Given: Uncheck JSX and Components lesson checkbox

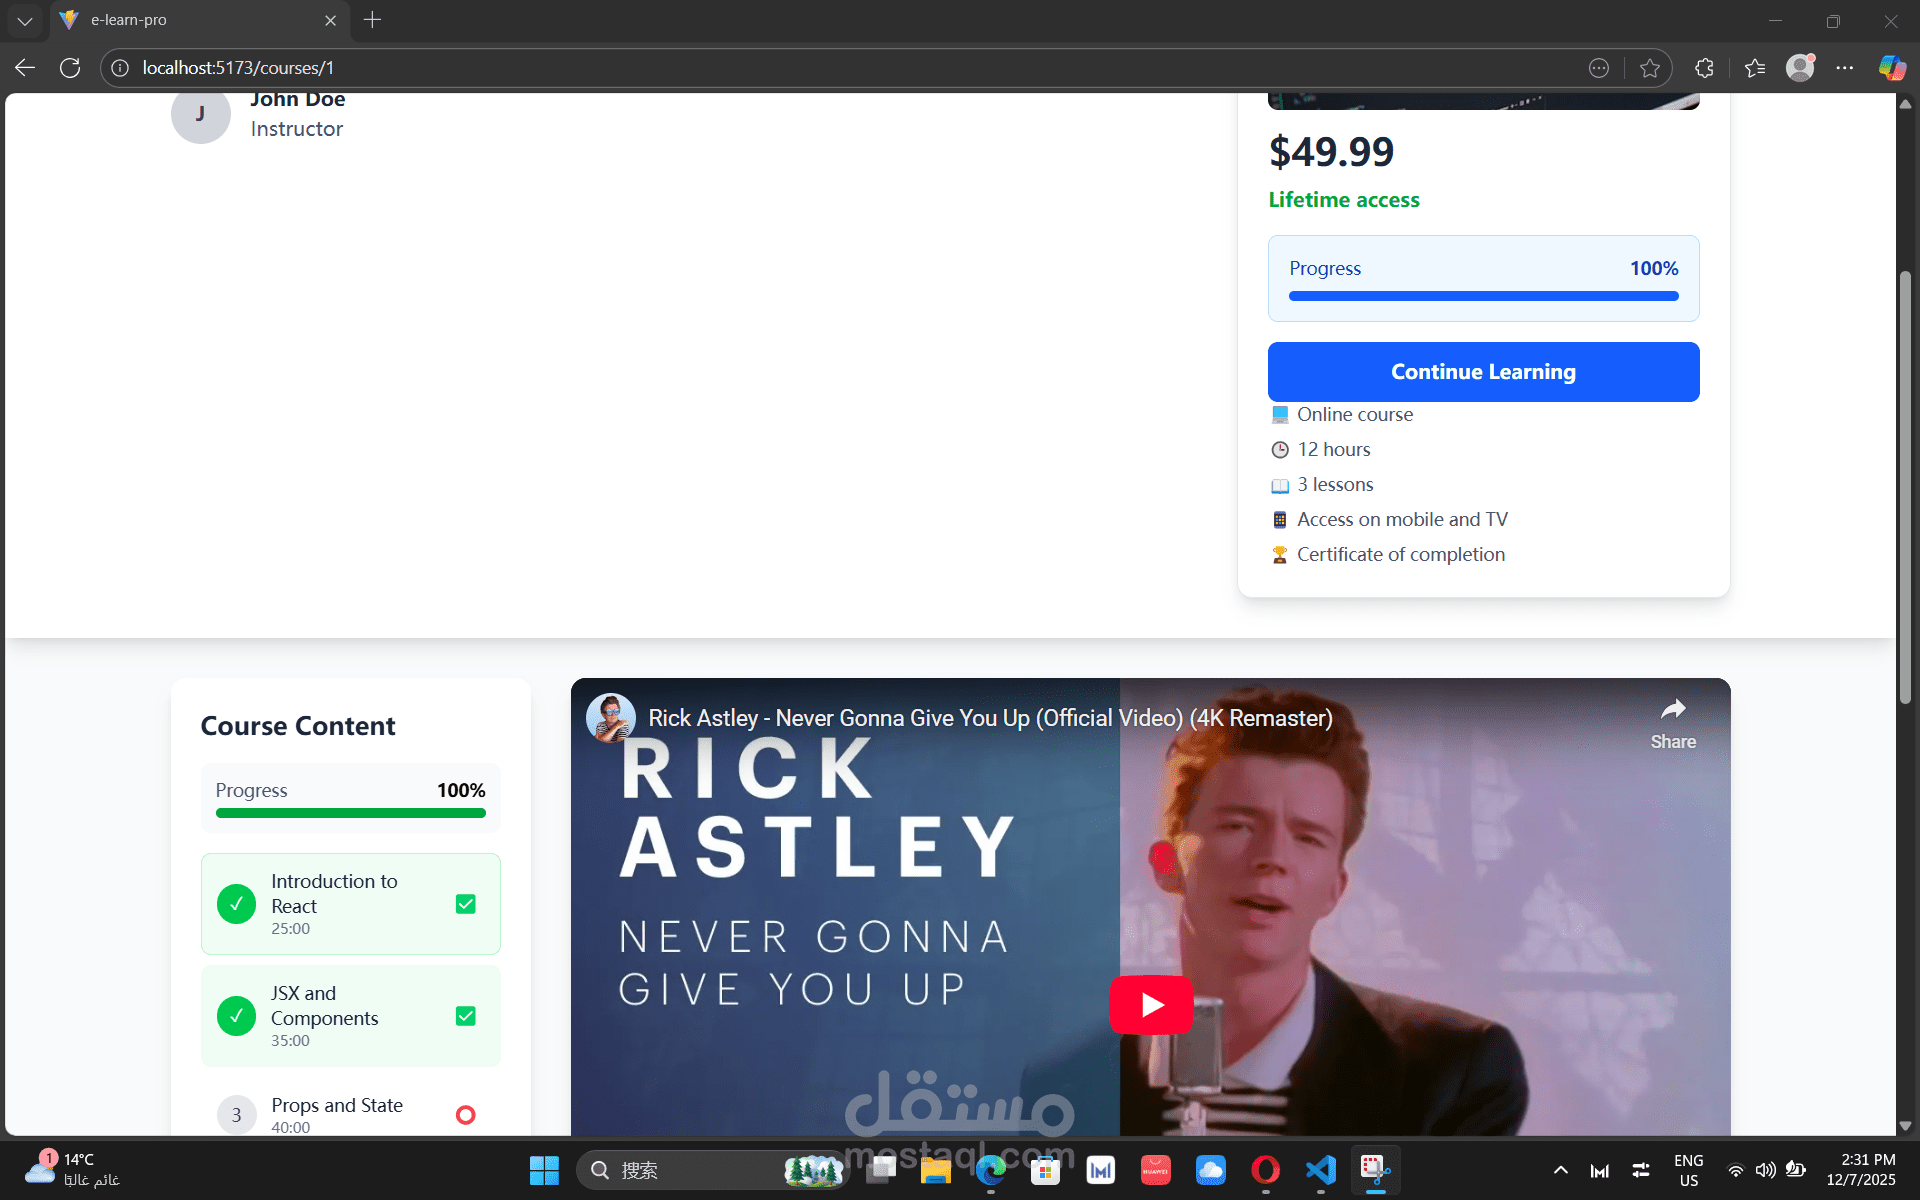Looking at the screenshot, I should [x=466, y=1016].
